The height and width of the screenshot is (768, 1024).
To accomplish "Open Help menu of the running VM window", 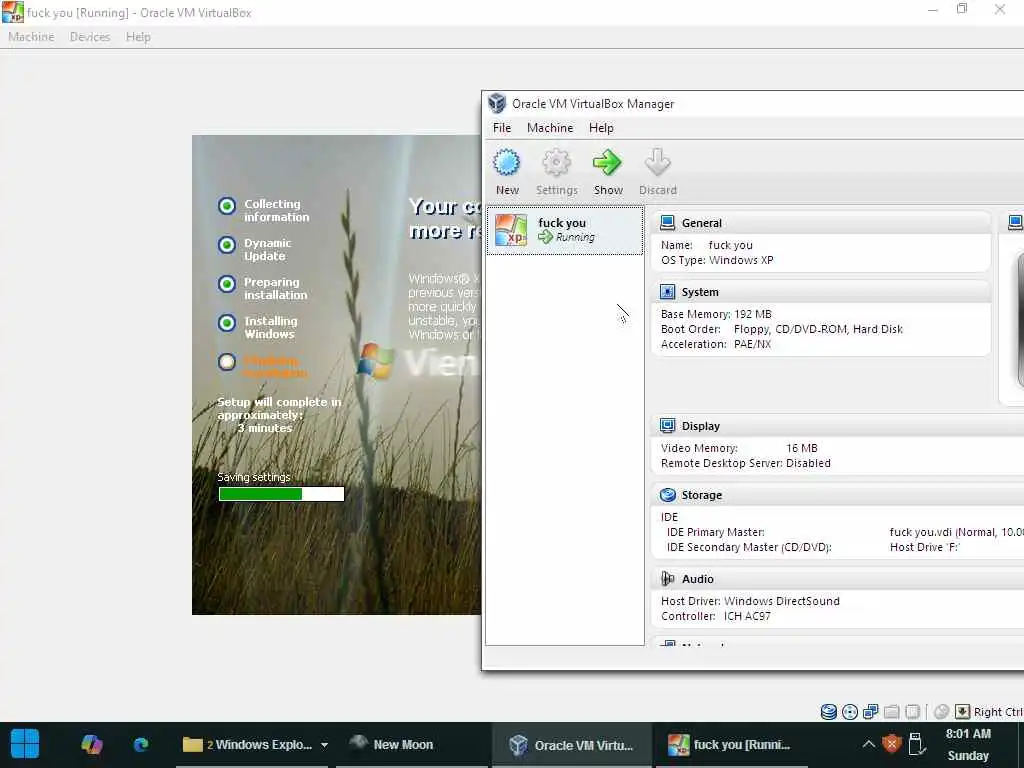I will point(138,37).
